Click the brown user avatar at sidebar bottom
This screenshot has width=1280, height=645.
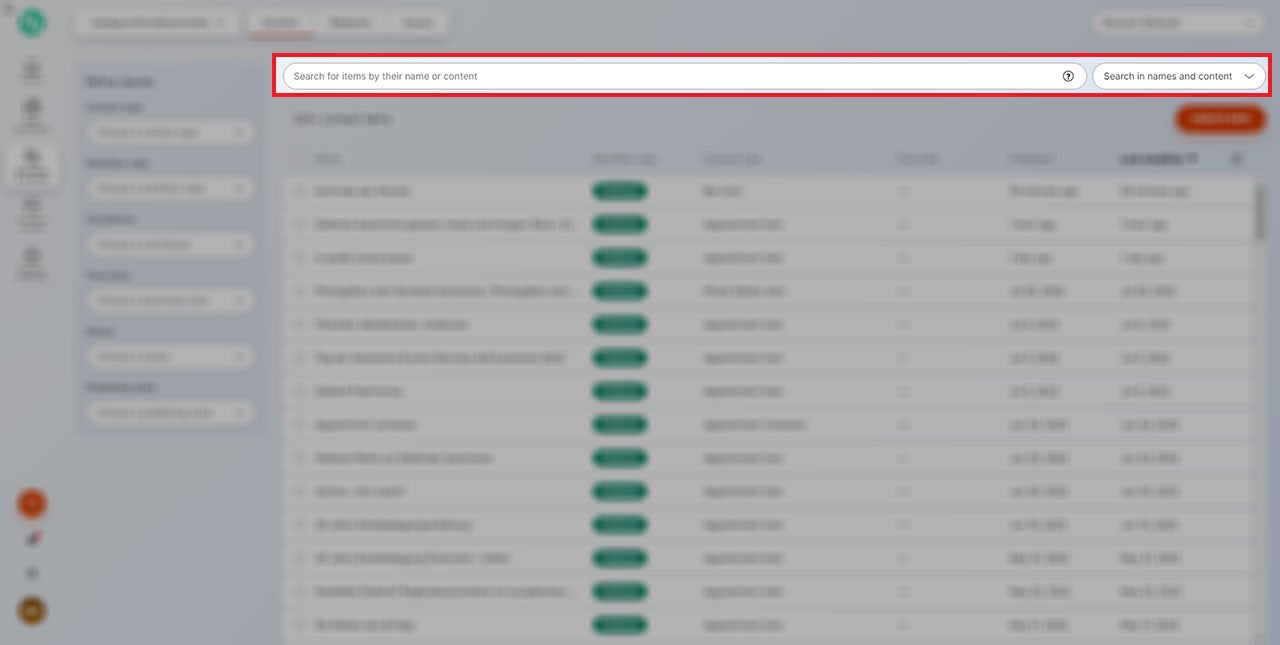point(32,610)
